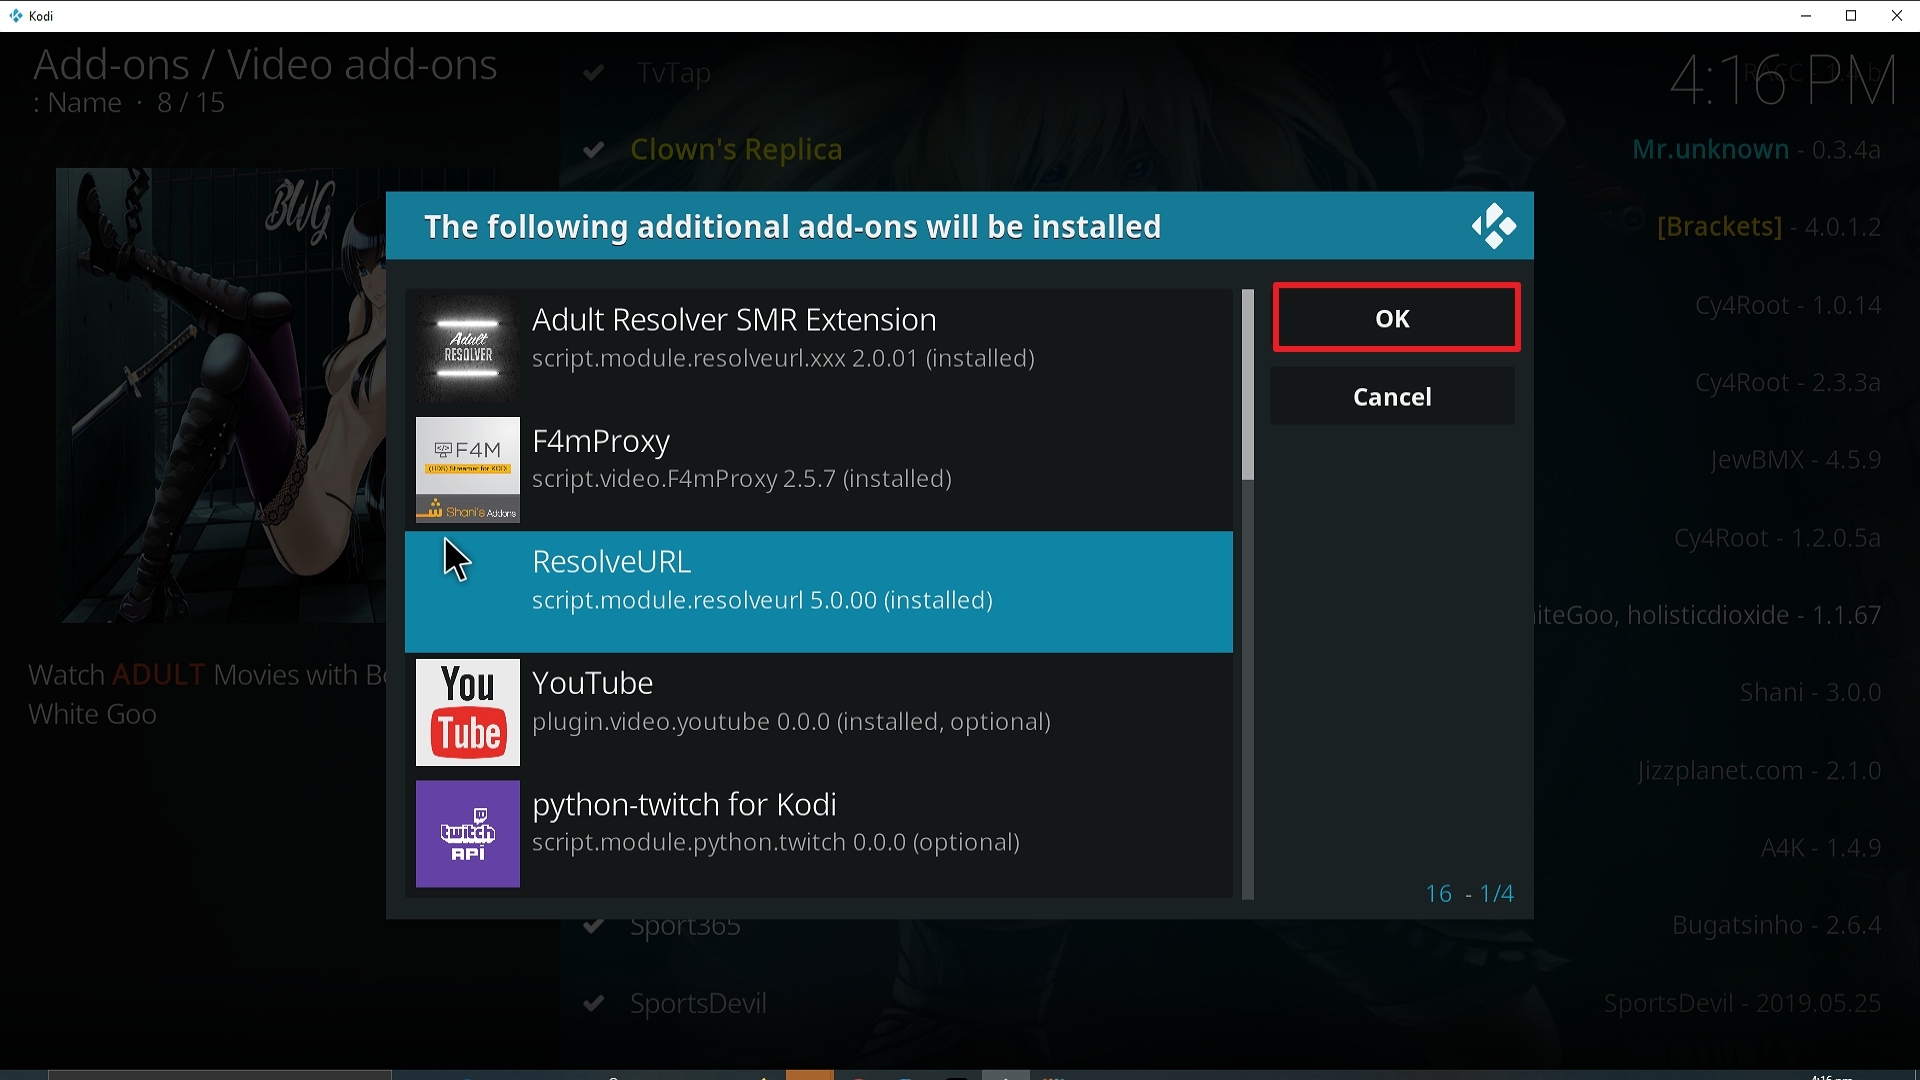The image size is (1920, 1080).
Task: Select the 'Adult Resolver SMR Extension' title
Action: [734, 319]
